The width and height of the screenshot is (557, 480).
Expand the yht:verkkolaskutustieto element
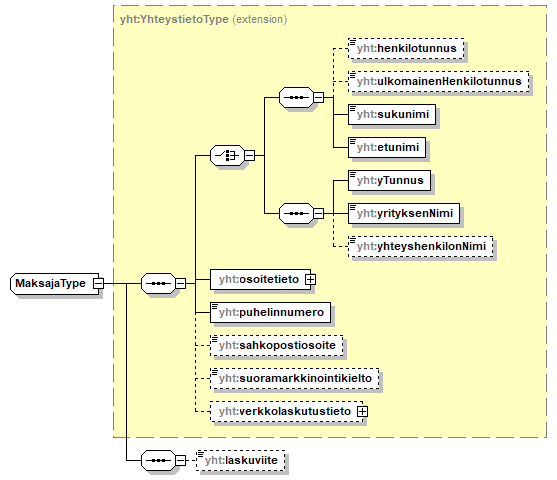362,411
